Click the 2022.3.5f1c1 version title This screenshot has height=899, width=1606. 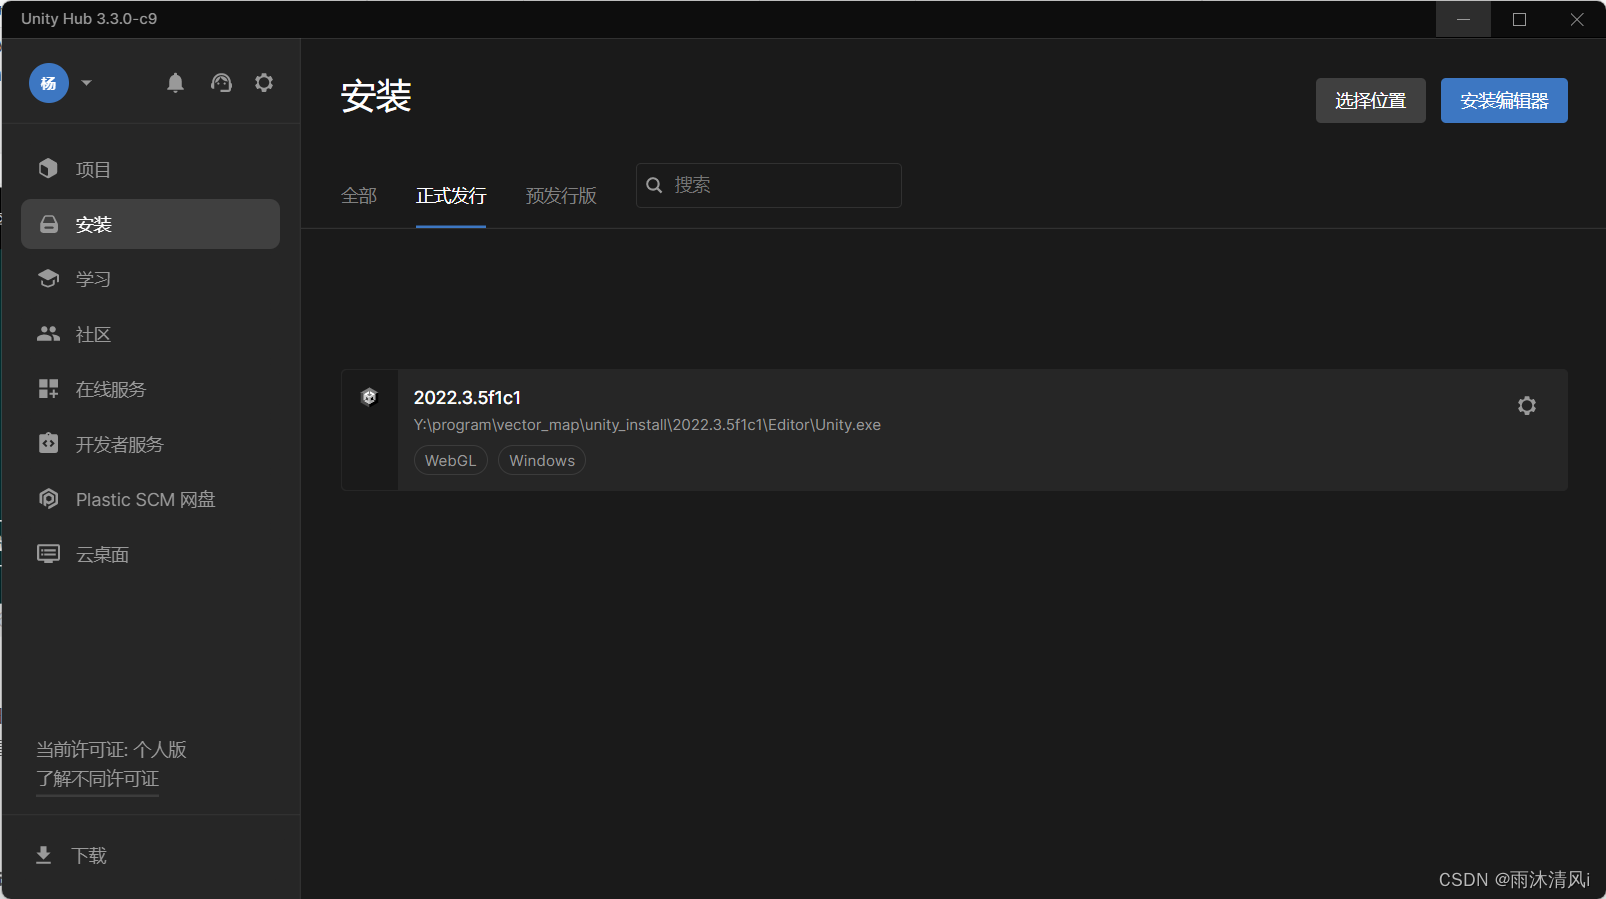point(467,397)
